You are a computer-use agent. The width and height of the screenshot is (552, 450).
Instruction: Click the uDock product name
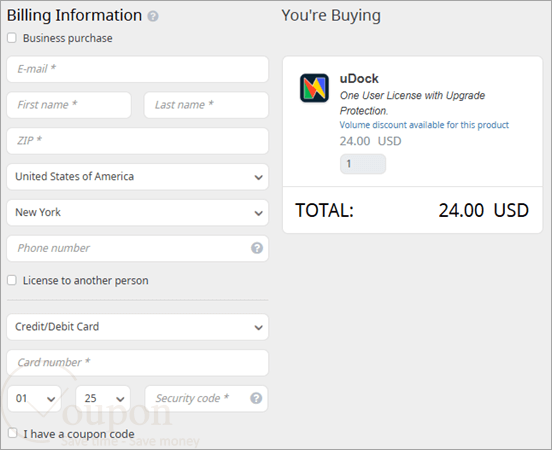point(359,79)
